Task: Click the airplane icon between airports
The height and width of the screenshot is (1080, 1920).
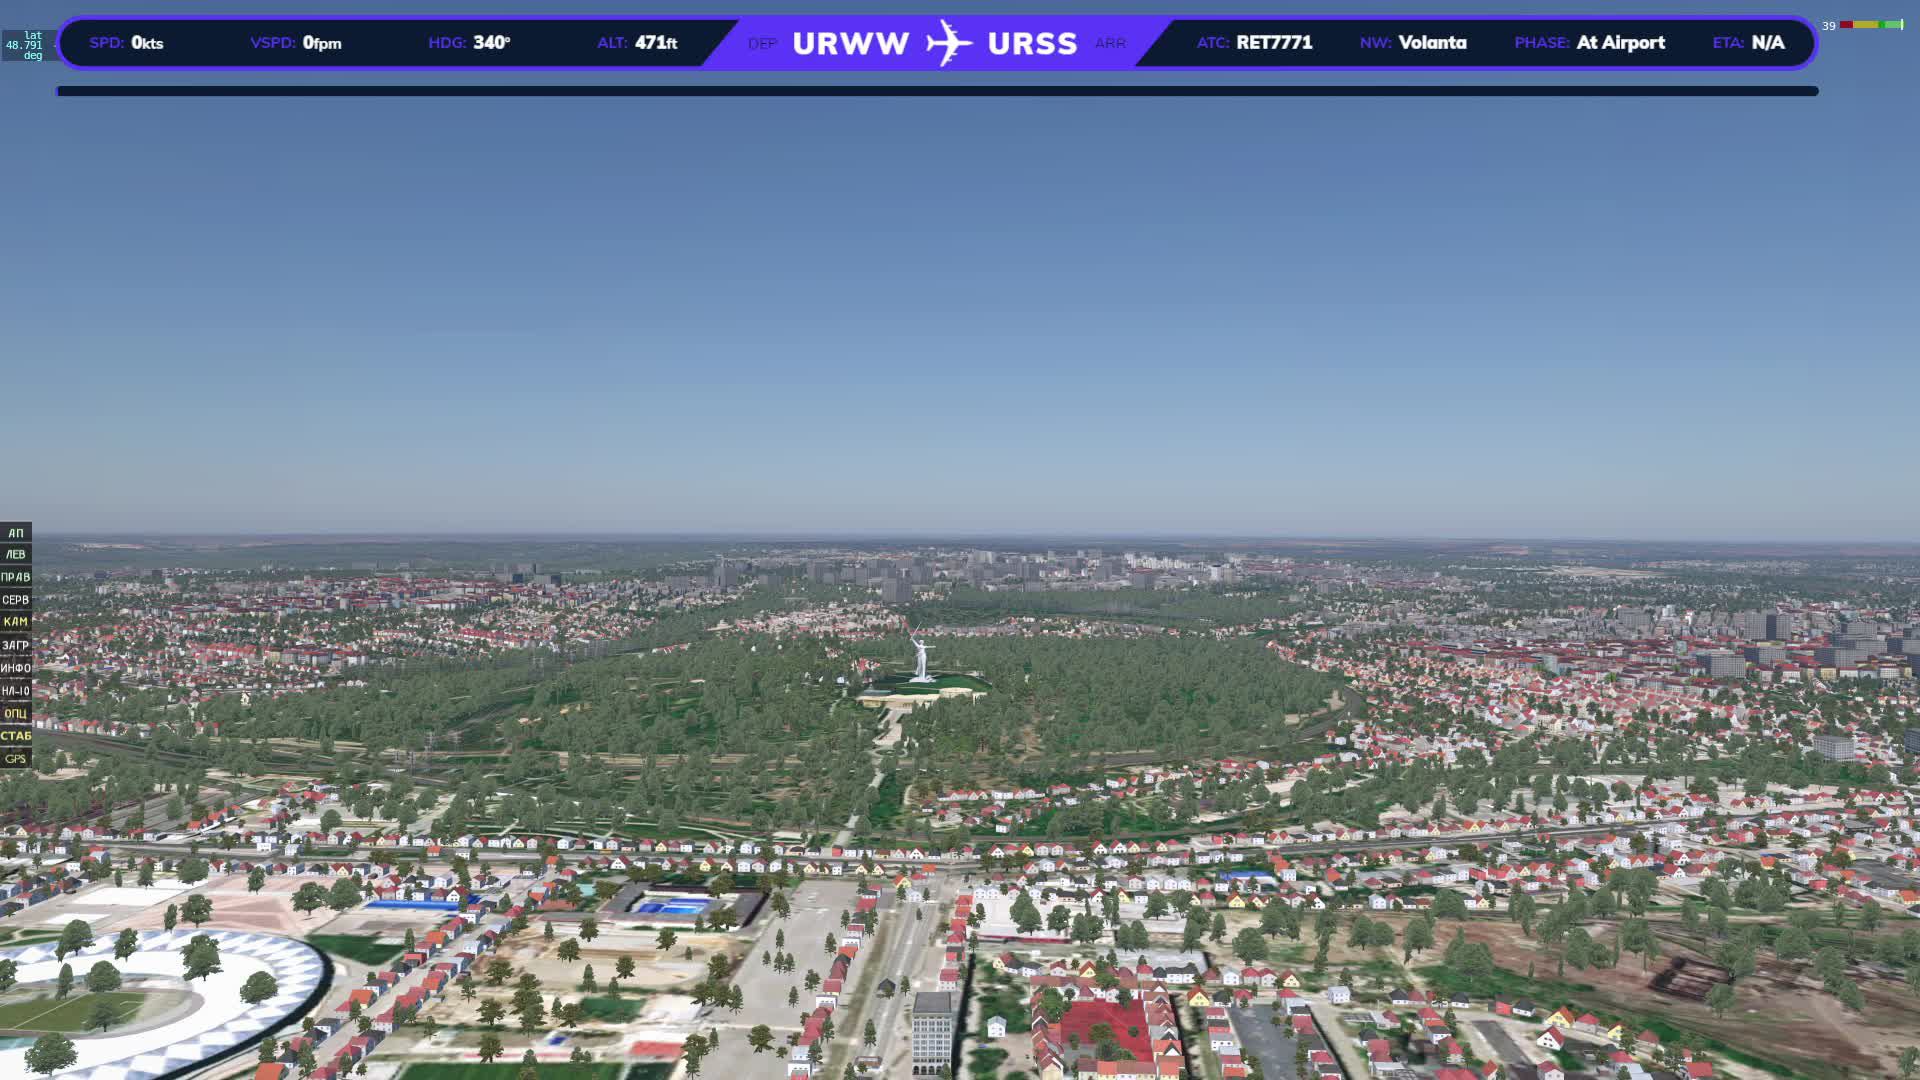Action: click(948, 43)
